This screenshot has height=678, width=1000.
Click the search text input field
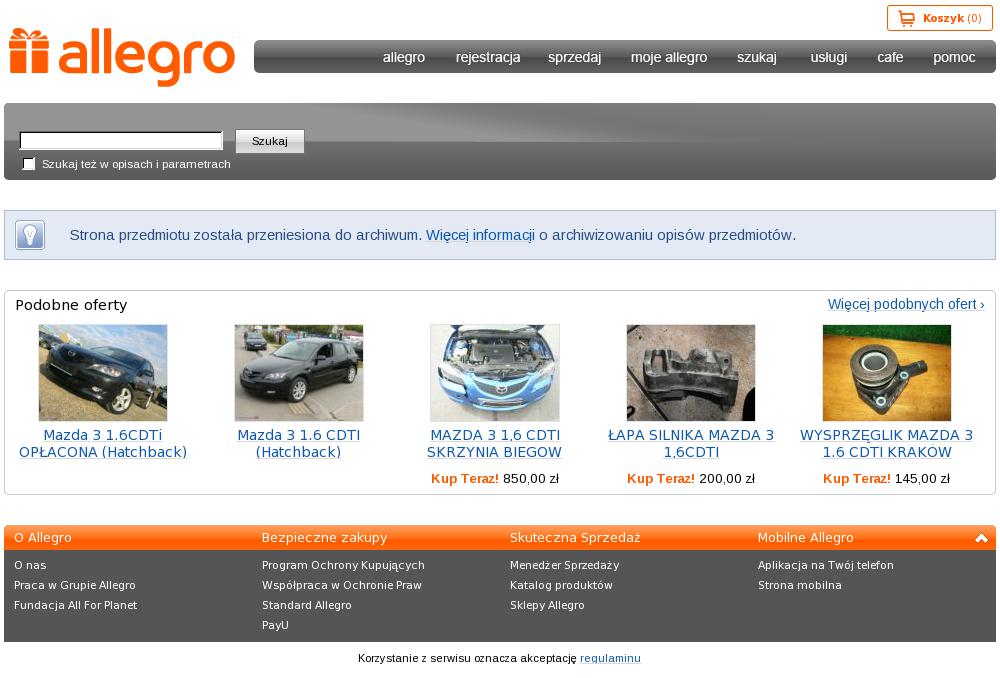121,140
